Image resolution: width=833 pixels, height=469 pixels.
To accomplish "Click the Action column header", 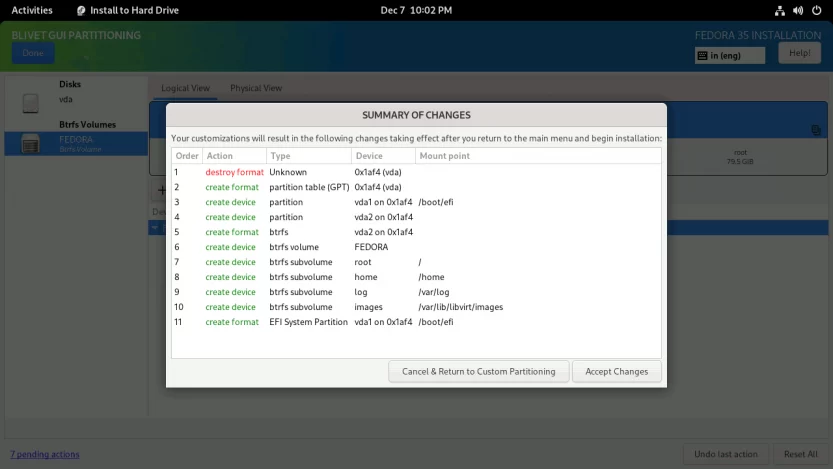I will click(x=234, y=156).
